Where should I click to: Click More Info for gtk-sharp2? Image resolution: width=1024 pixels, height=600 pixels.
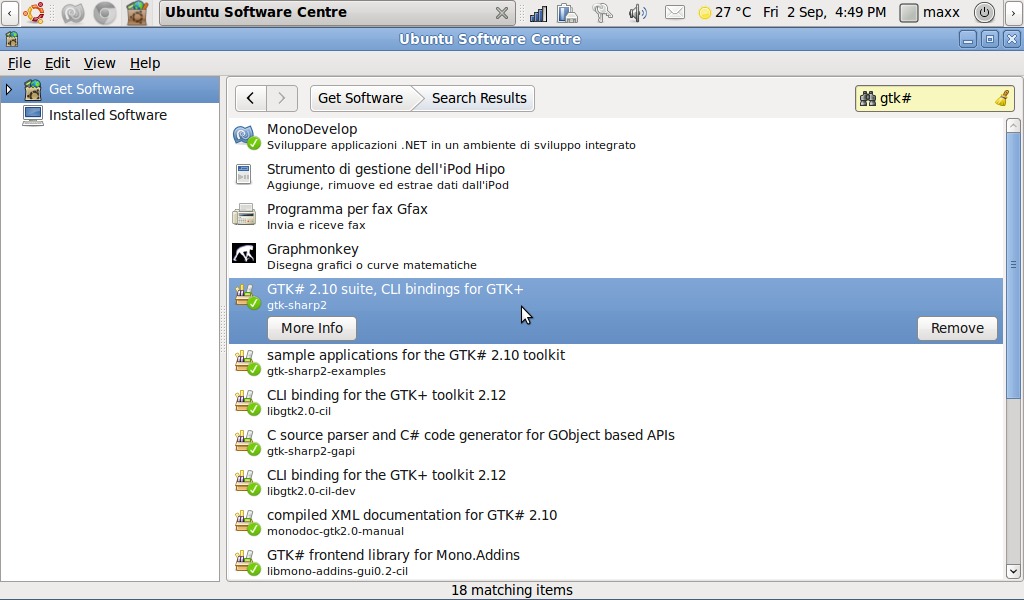point(312,328)
